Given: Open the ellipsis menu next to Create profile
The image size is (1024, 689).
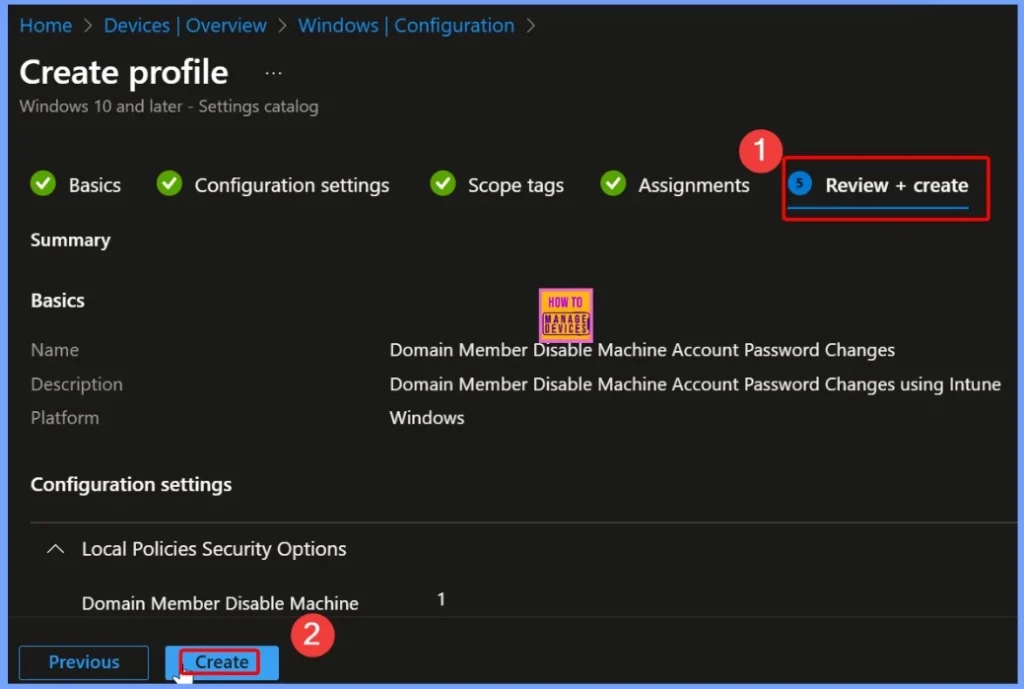Looking at the screenshot, I should (x=273, y=73).
